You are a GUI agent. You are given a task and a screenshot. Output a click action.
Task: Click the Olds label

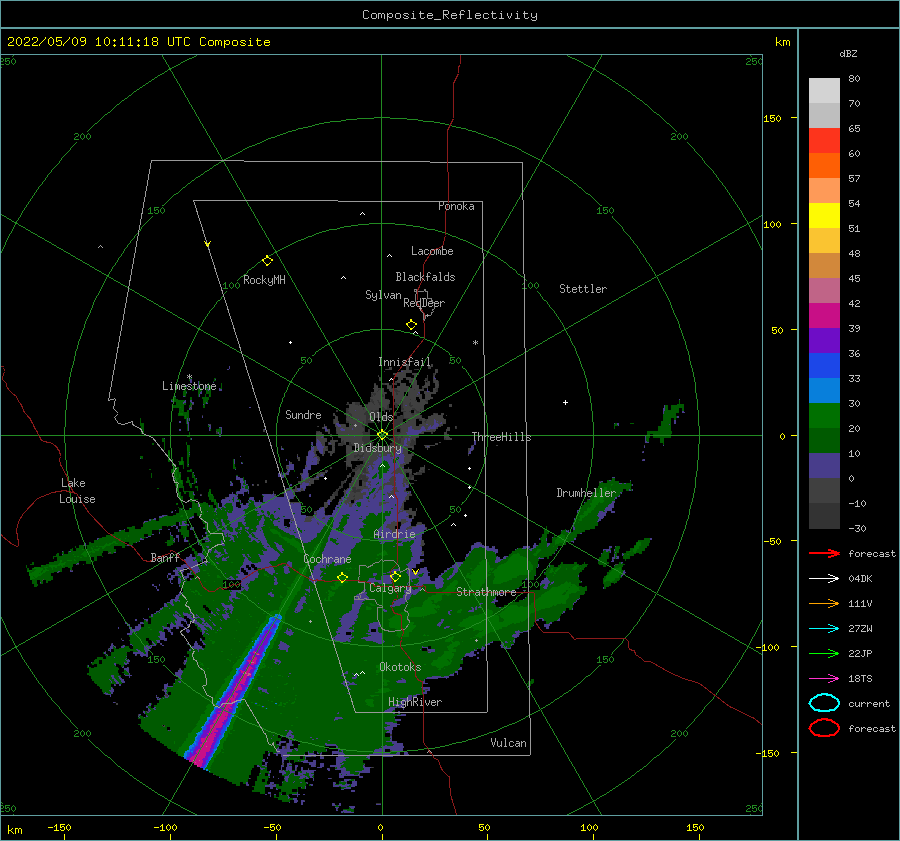(381, 417)
